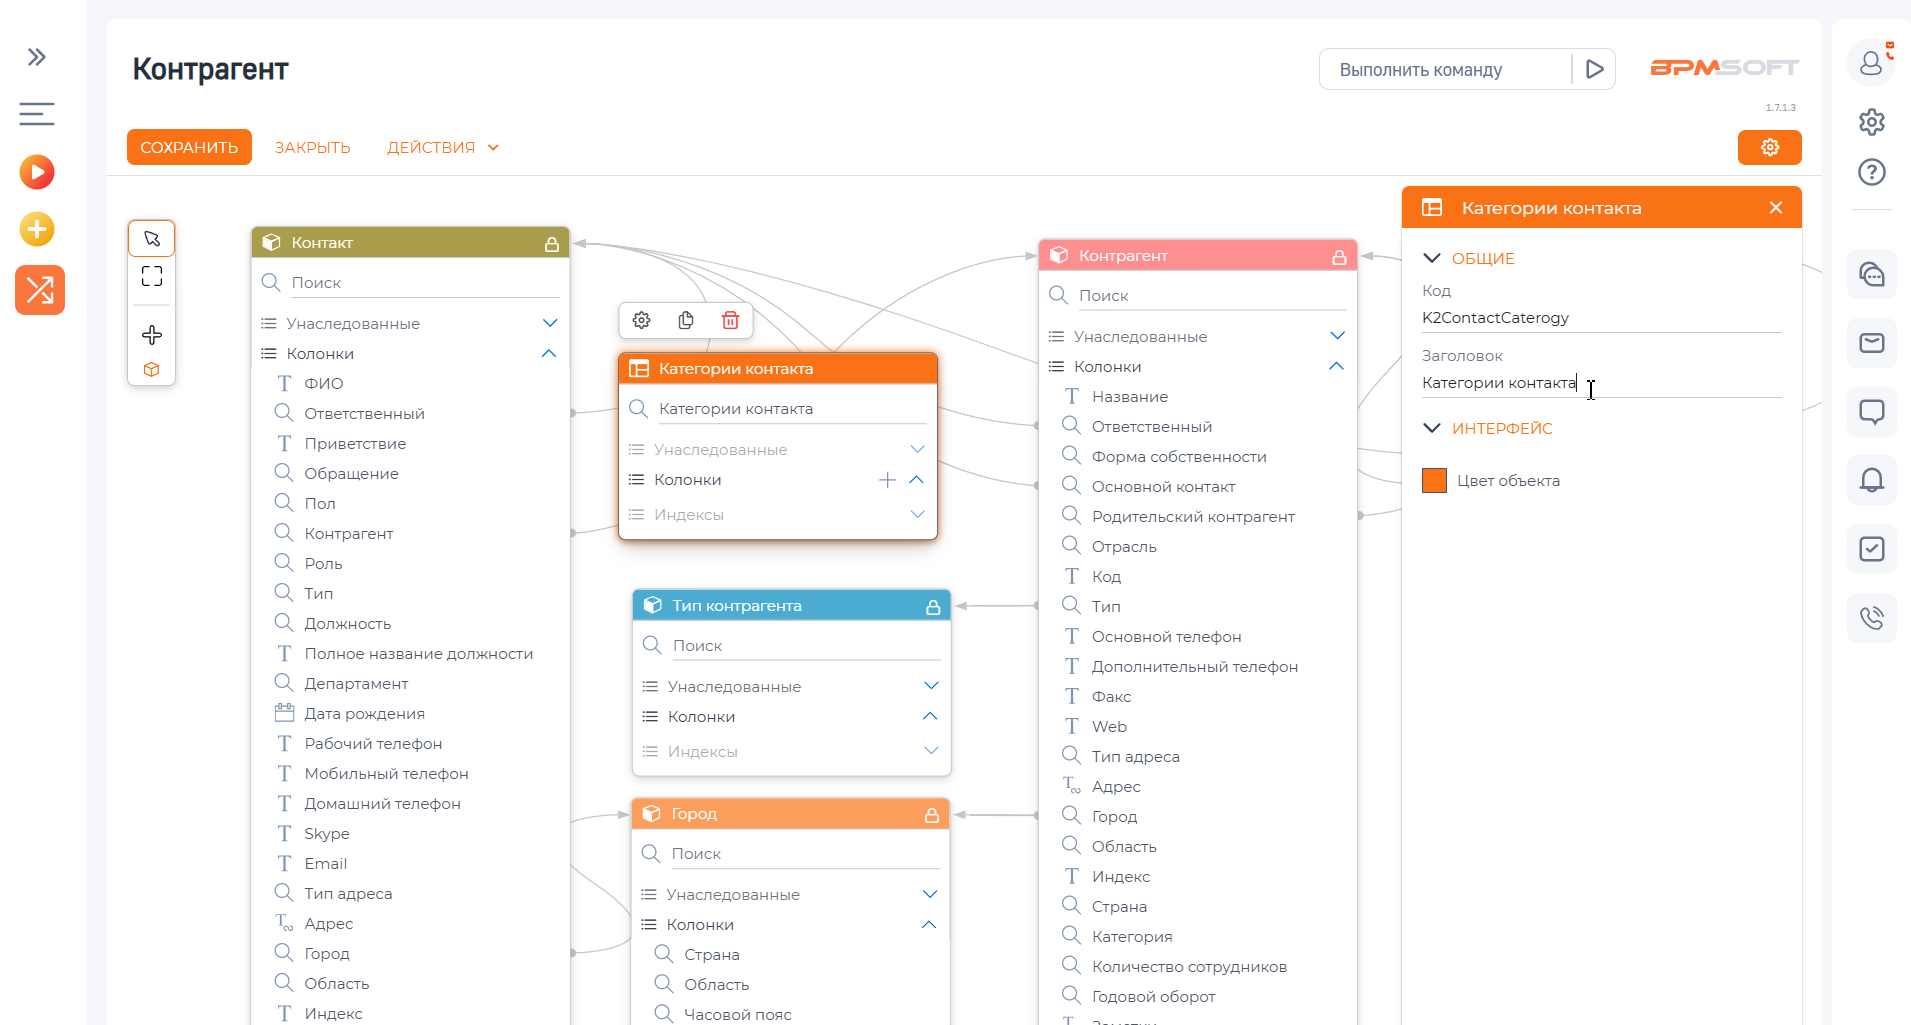Add a column with the plus icon
The height and width of the screenshot is (1025, 1911).
[887, 480]
